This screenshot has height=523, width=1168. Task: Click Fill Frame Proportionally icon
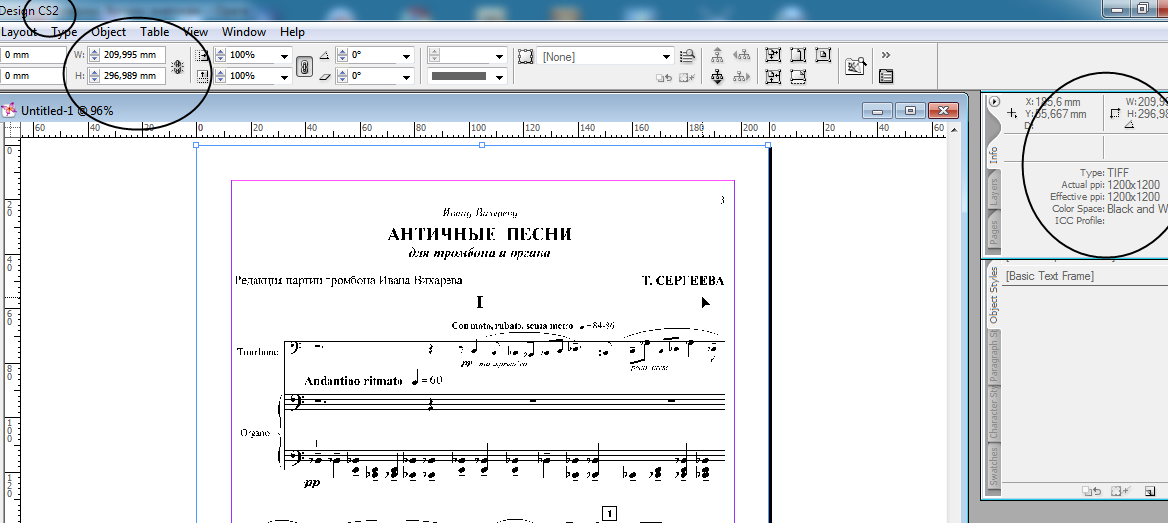[798, 76]
